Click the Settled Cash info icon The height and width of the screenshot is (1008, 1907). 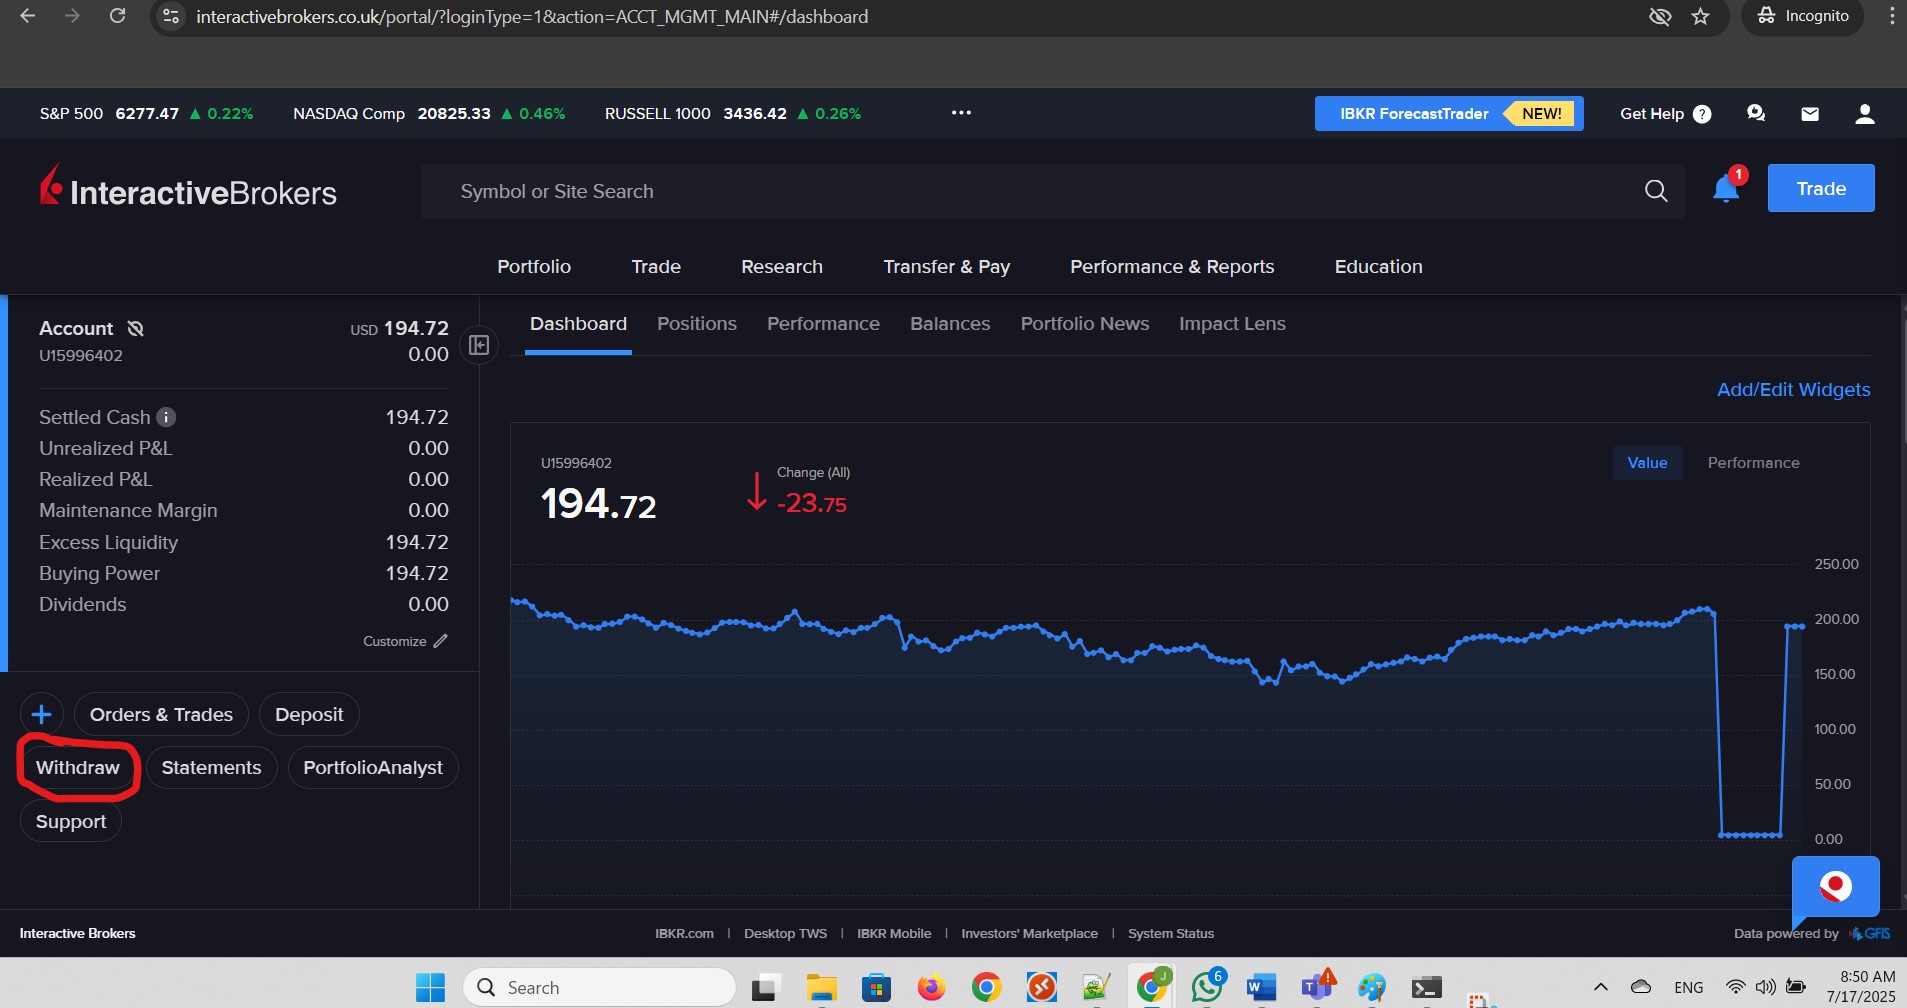pos(166,417)
